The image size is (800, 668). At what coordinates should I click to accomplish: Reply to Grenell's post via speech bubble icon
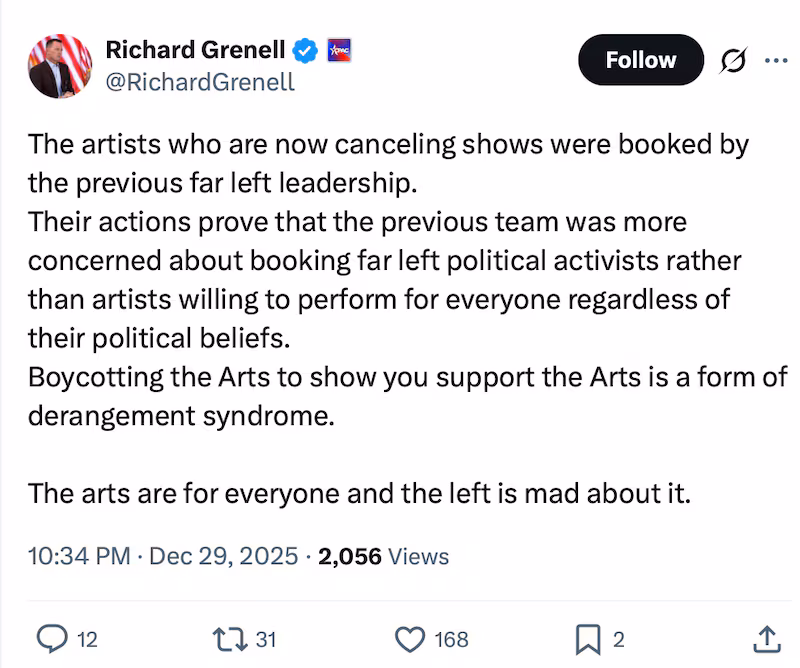(x=52, y=637)
